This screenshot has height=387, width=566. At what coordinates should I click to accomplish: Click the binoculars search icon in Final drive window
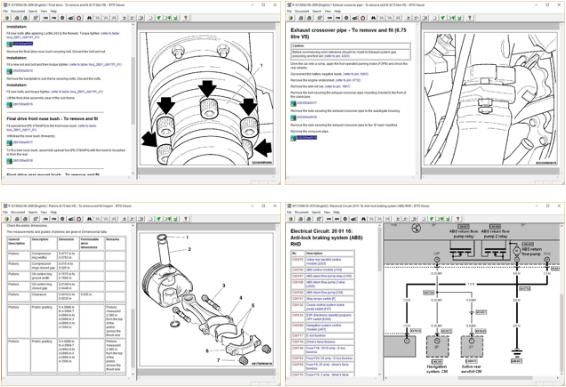tap(89, 18)
